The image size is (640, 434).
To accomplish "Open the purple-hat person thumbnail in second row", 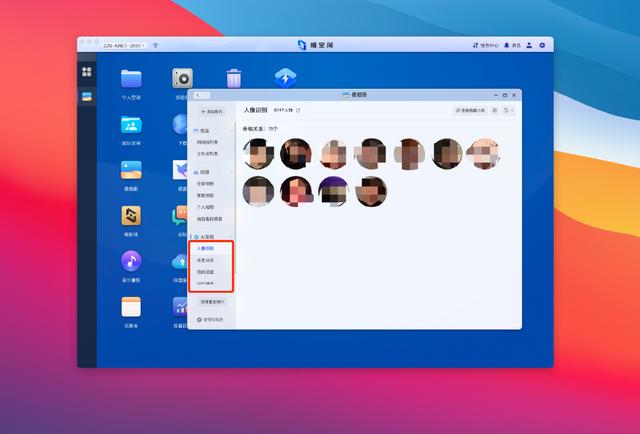I will (x=333, y=191).
